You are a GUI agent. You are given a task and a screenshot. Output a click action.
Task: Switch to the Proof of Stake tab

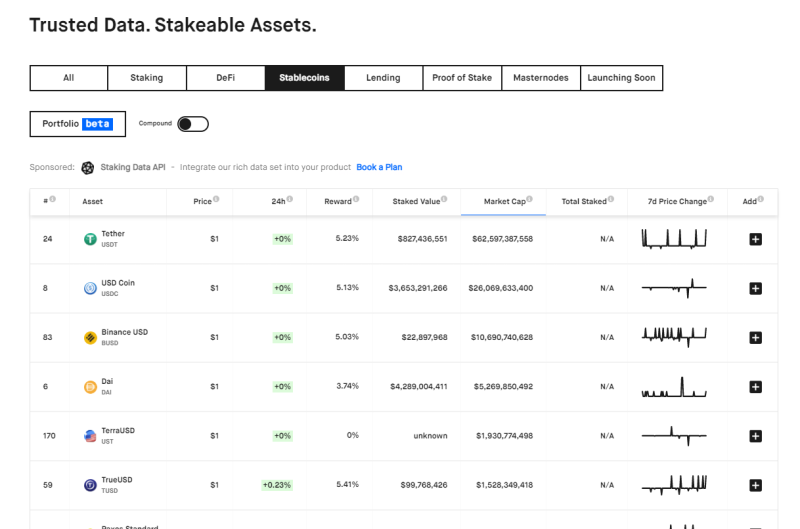click(x=462, y=78)
